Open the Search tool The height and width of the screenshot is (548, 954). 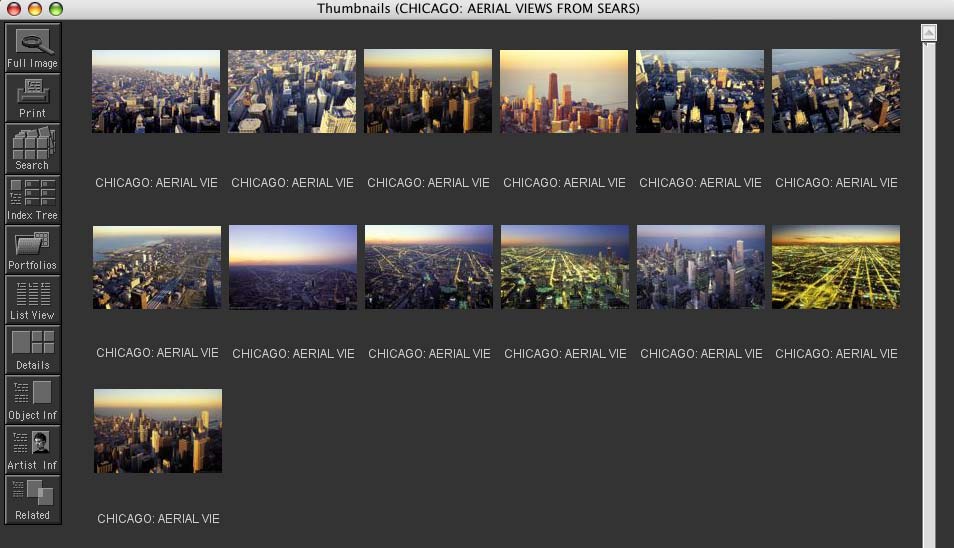33,149
